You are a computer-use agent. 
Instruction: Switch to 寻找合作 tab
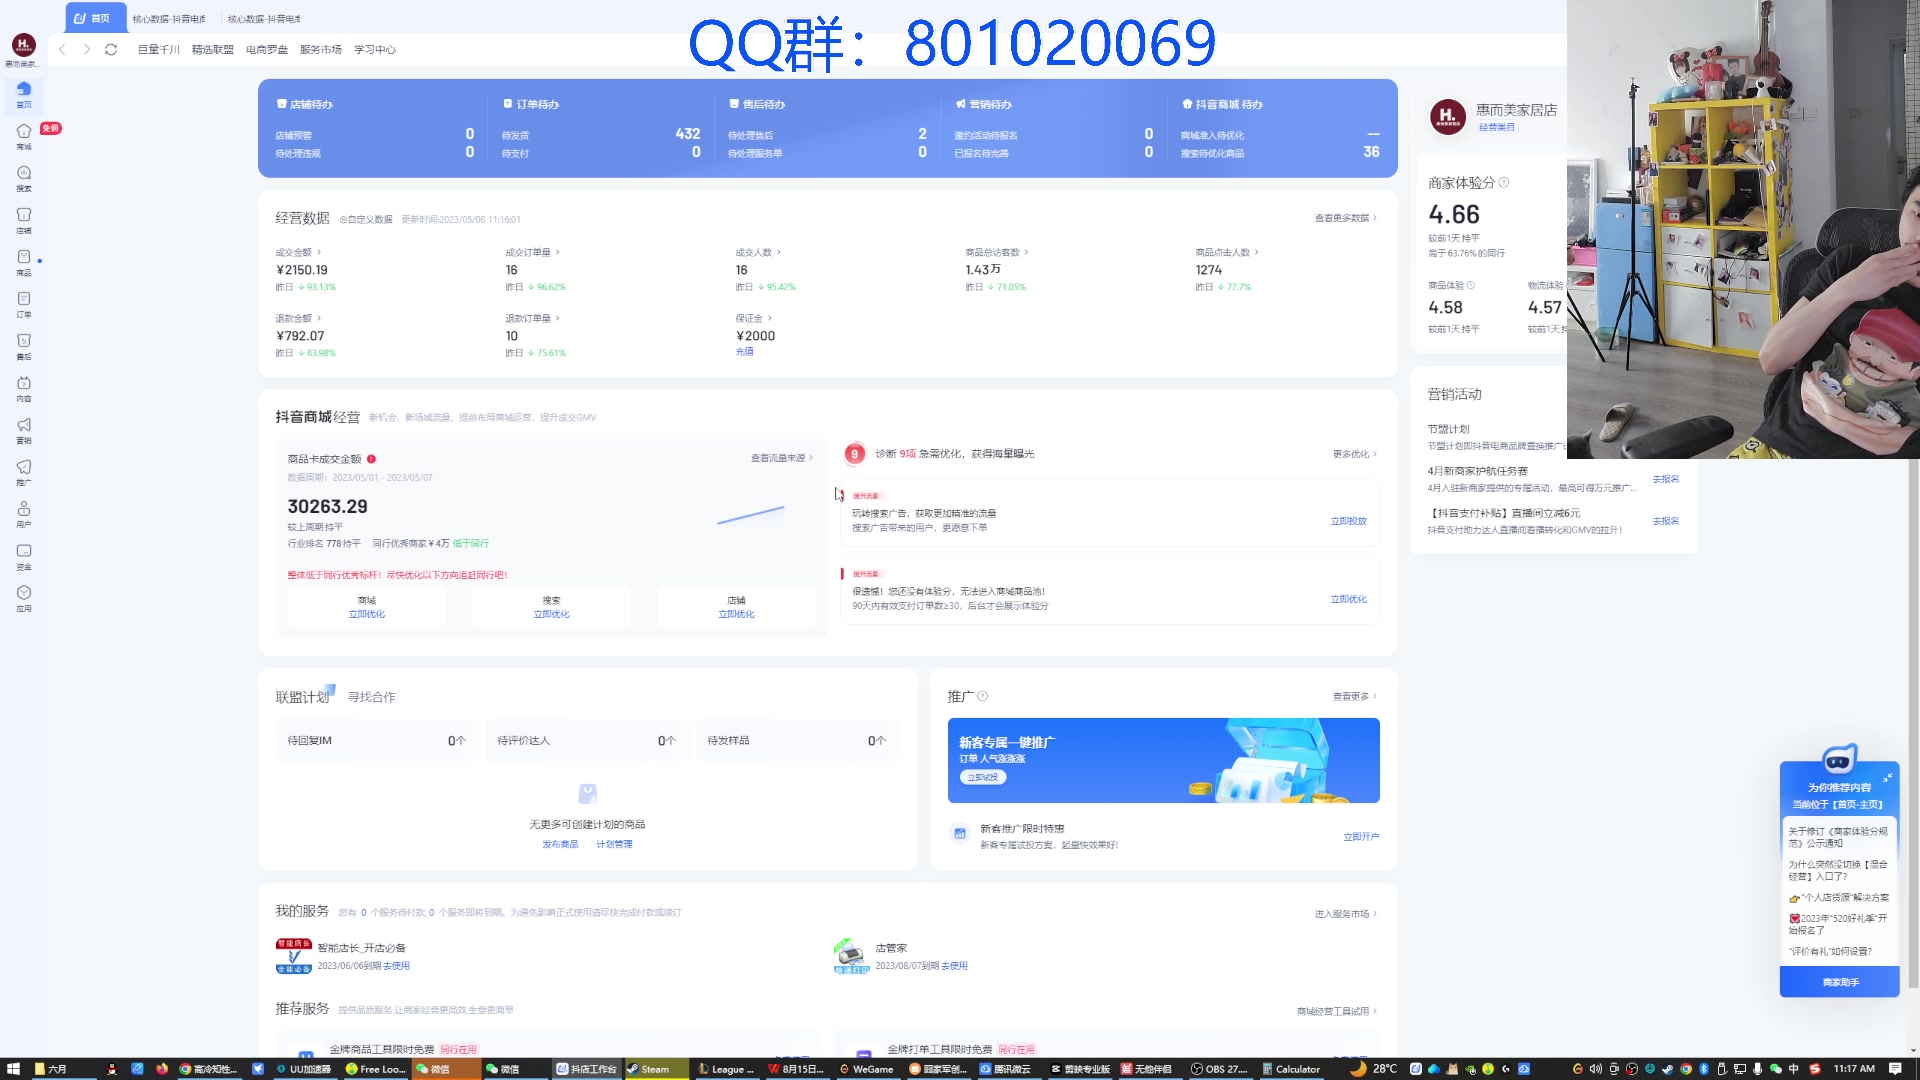pyautogui.click(x=371, y=697)
